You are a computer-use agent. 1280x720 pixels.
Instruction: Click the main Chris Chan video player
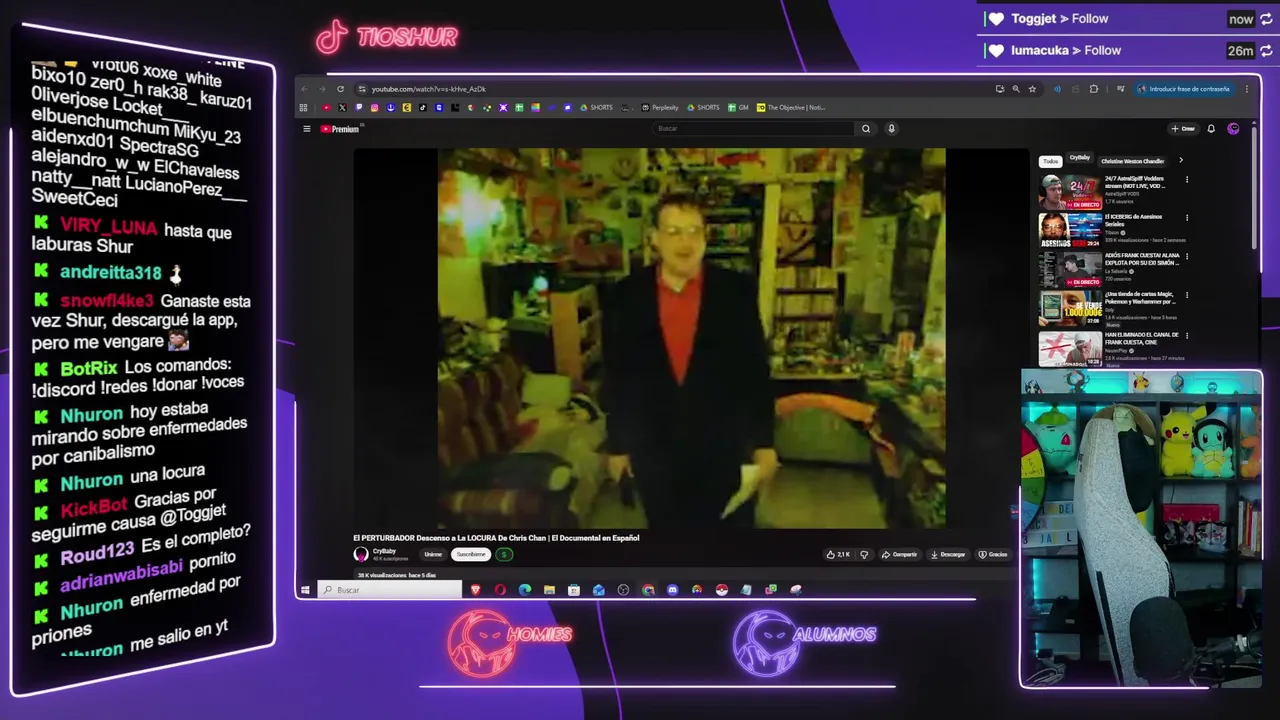(691, 338)
